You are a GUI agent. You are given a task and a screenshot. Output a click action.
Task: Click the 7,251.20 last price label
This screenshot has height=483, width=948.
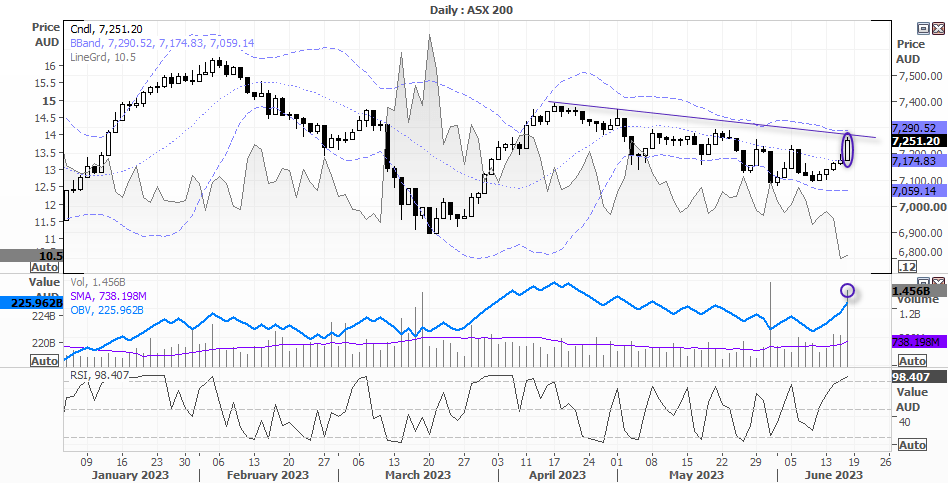pyautogui.click(x=917, y=141)
